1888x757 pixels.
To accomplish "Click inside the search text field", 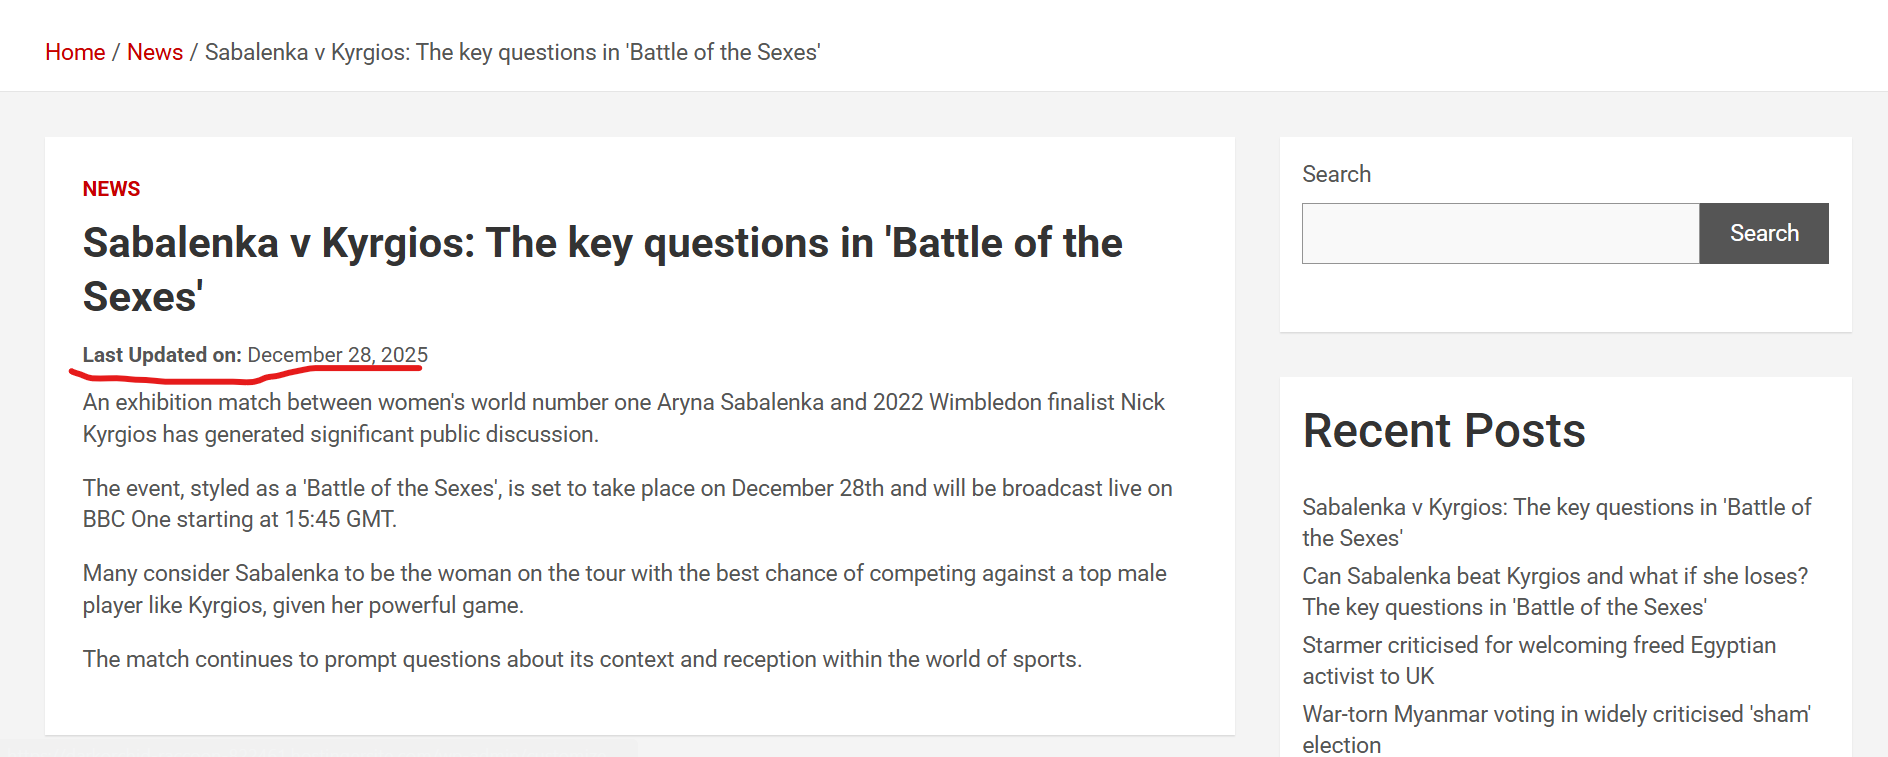I will (1500, 234).
